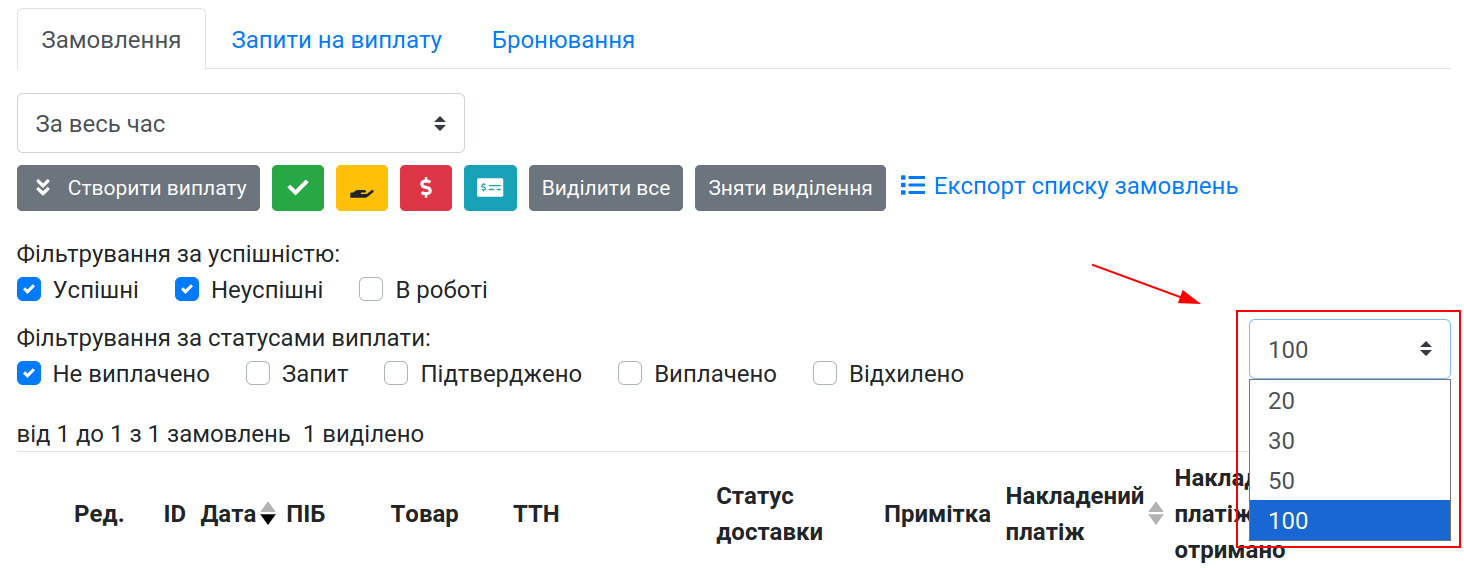This screenshot has height=568, width=1464.
Task: Click the Експорт списку замовлень list icon
Action: click(912, 186)
